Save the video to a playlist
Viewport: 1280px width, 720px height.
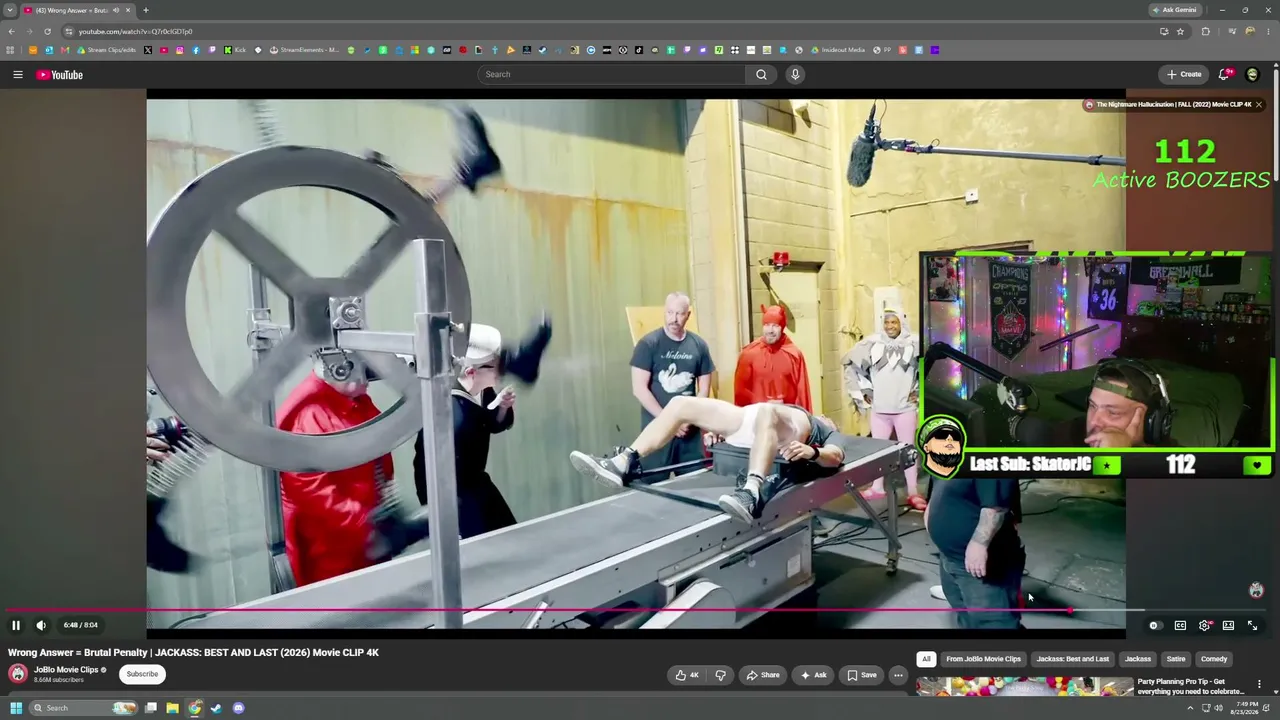[x=861, y=675]
